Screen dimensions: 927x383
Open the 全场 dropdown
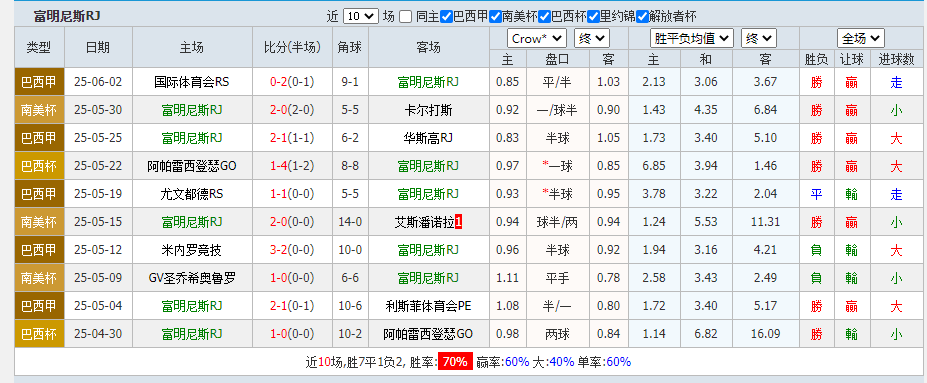point(860,39)
